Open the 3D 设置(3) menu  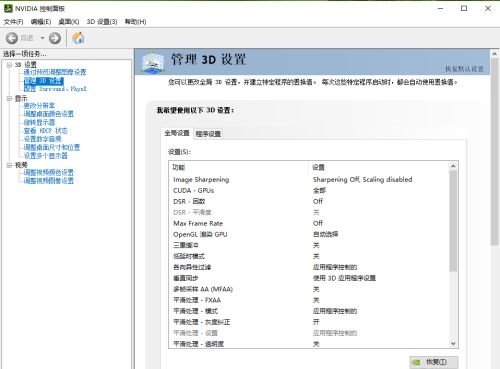(x=102, y=22)
